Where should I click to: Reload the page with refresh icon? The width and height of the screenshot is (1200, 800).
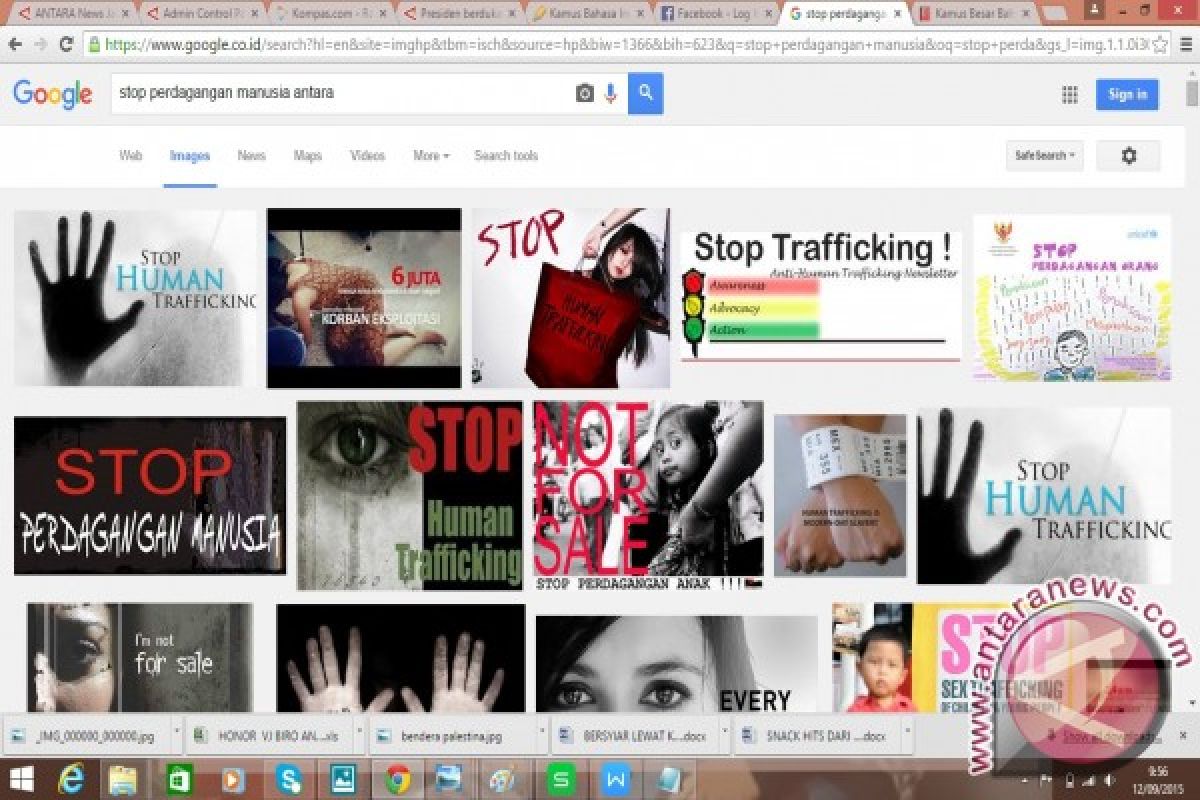click(x=66, y=44)
